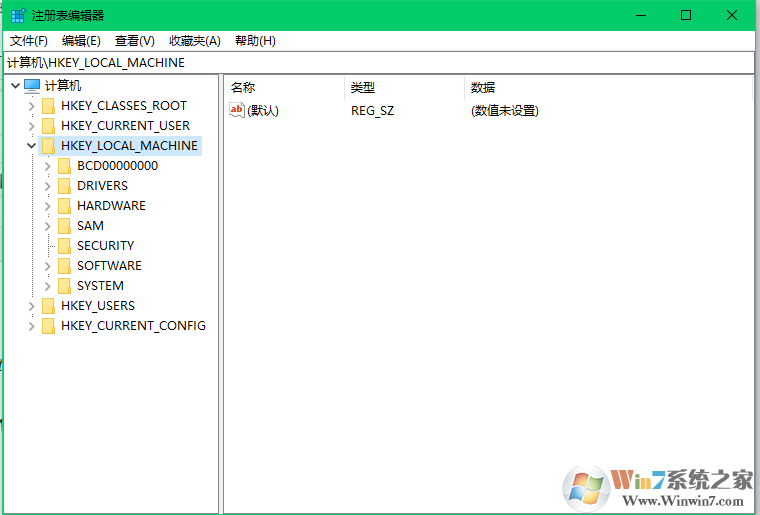Image resolution: width=760 pixels, height=515 pixels.
Task: Click the SOFTWARE key folder icon
Action: tap(64, 266)
